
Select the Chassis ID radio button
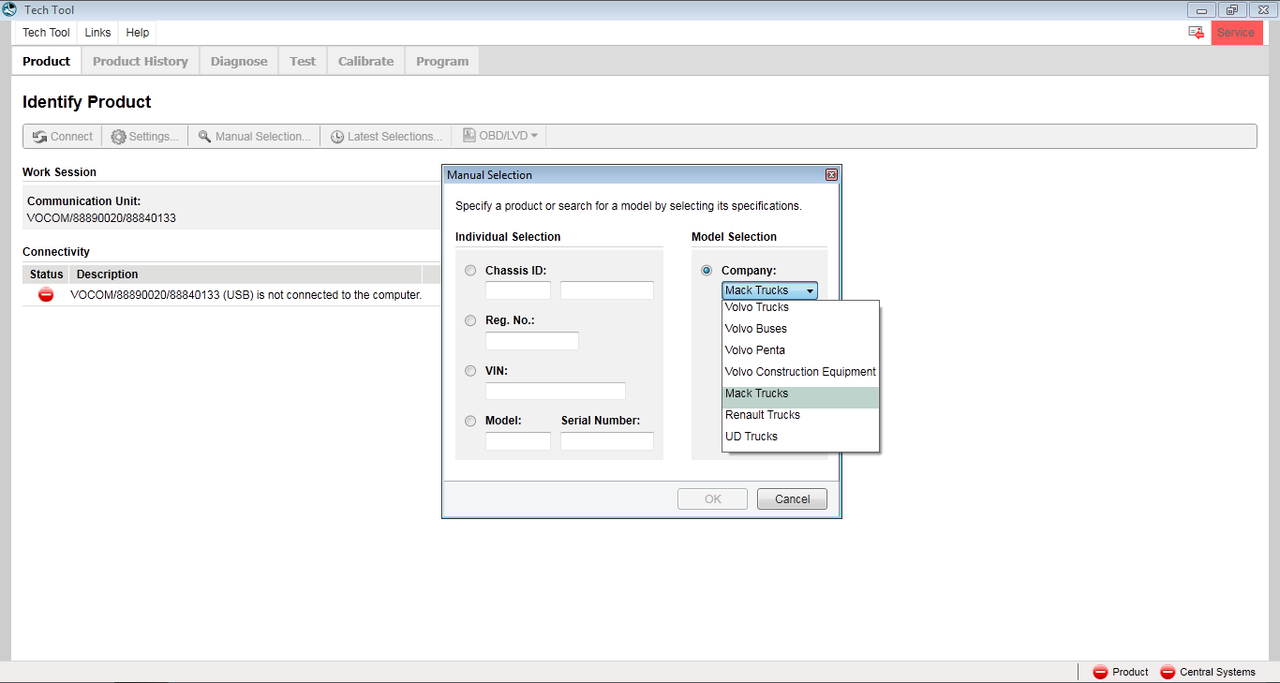(x=471, y=271)
